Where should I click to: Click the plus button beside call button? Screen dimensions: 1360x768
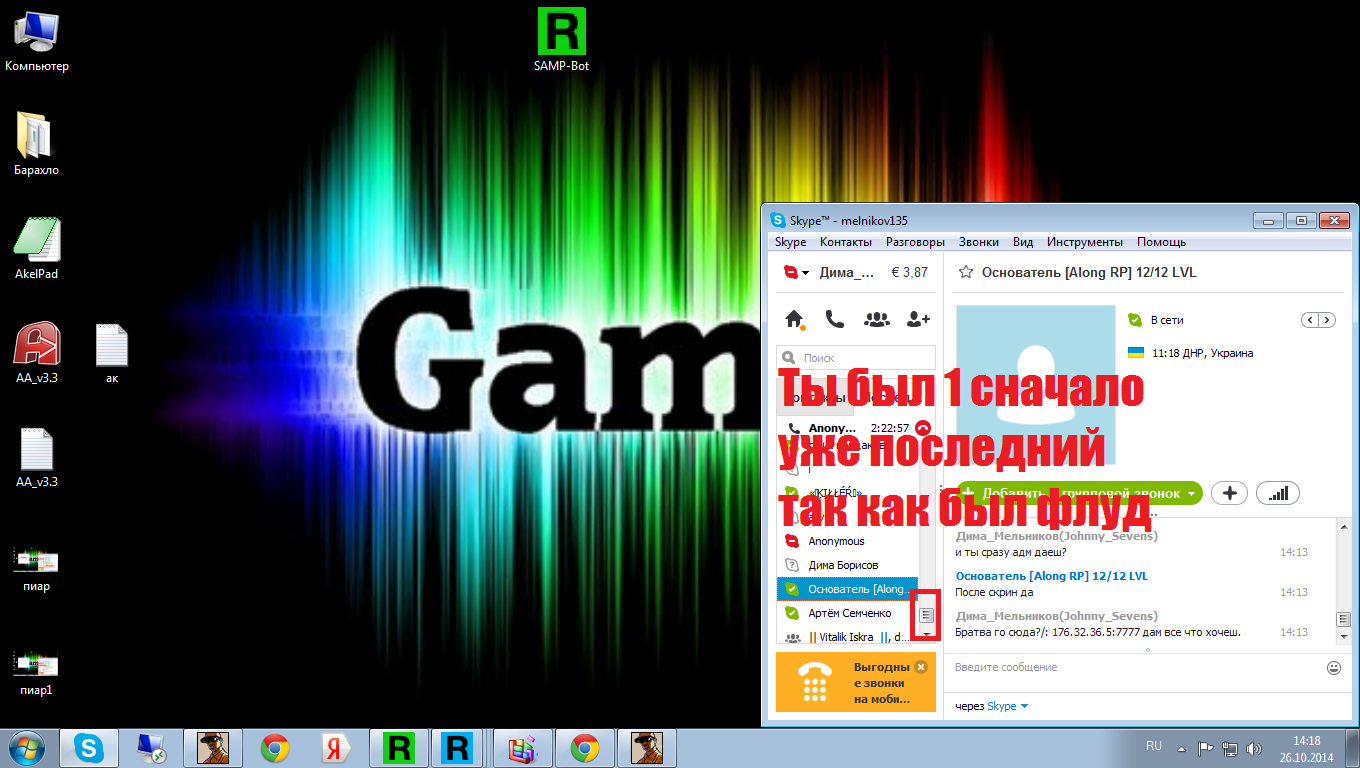click(x=1229, y=493)
